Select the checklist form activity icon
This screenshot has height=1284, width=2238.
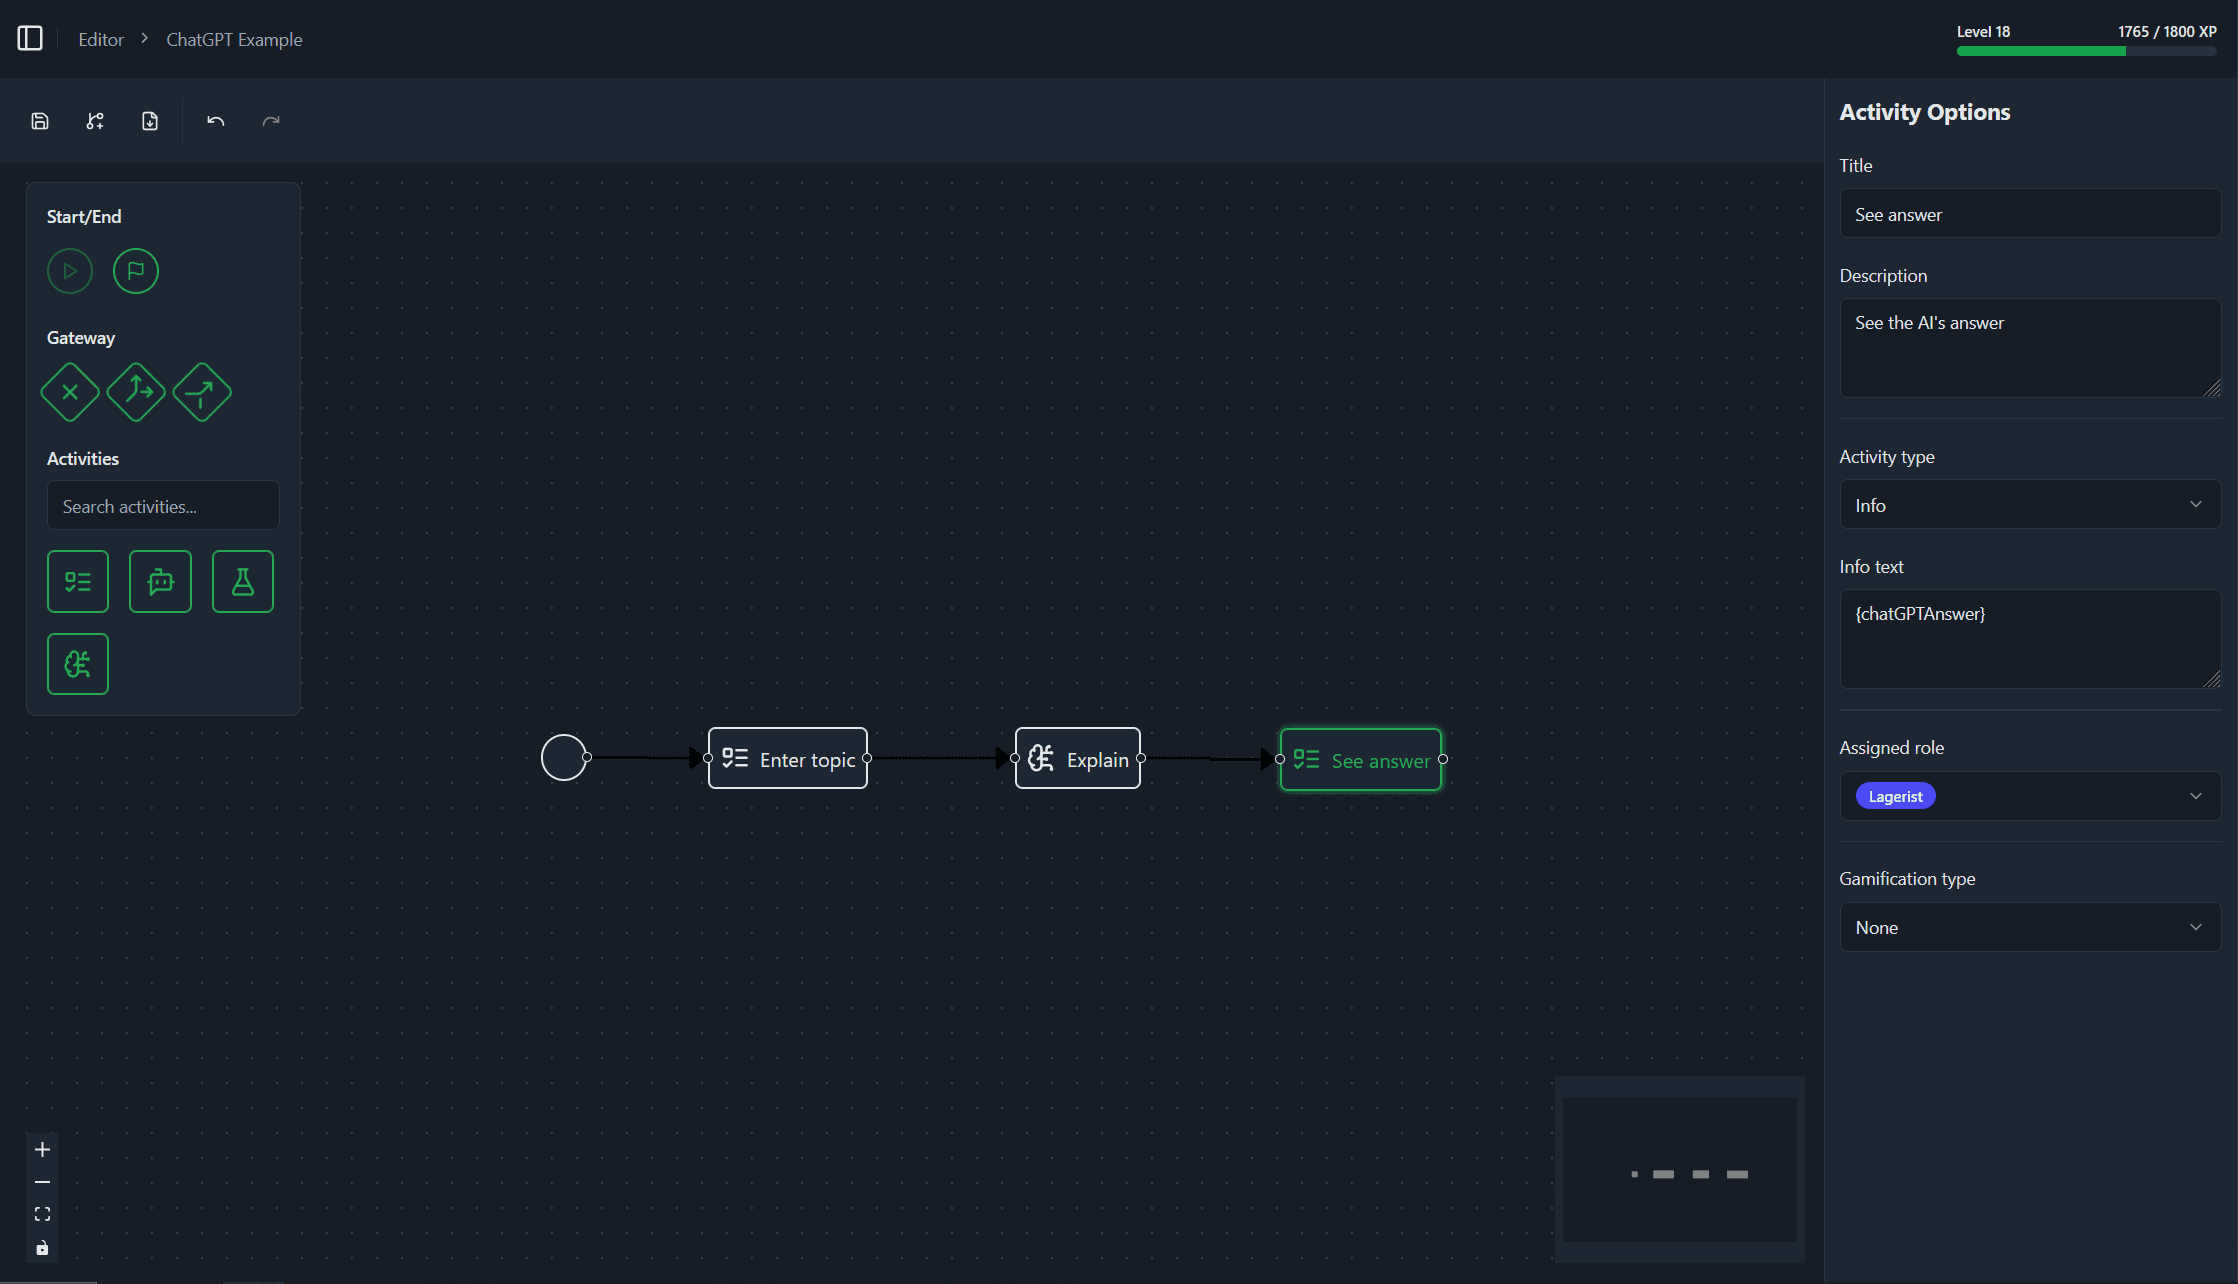(x=78, y=582)
